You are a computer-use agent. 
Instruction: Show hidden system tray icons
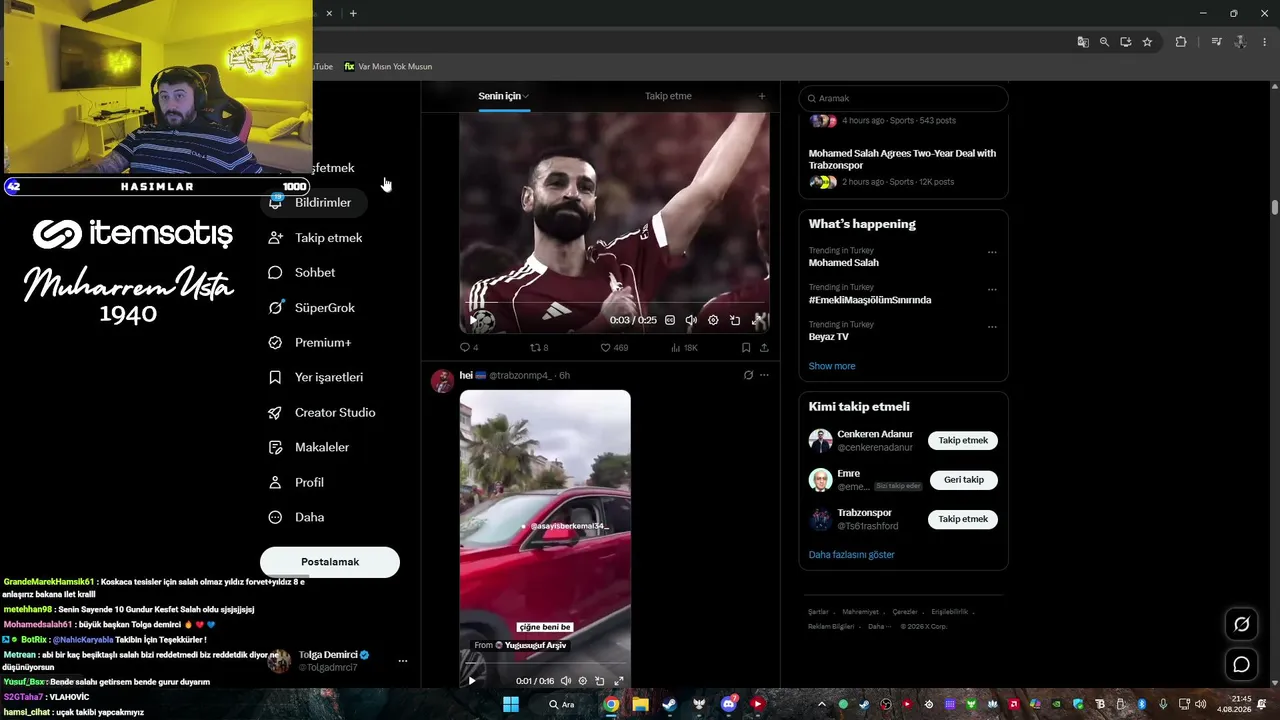tap(822, 704)
